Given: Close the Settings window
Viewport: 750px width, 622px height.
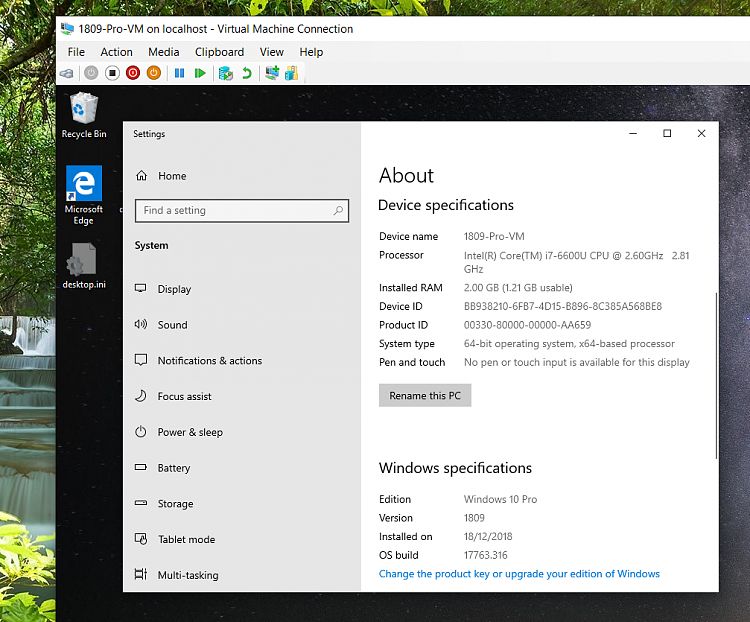Looking at the screenshot, I should (x=701, y=133).
